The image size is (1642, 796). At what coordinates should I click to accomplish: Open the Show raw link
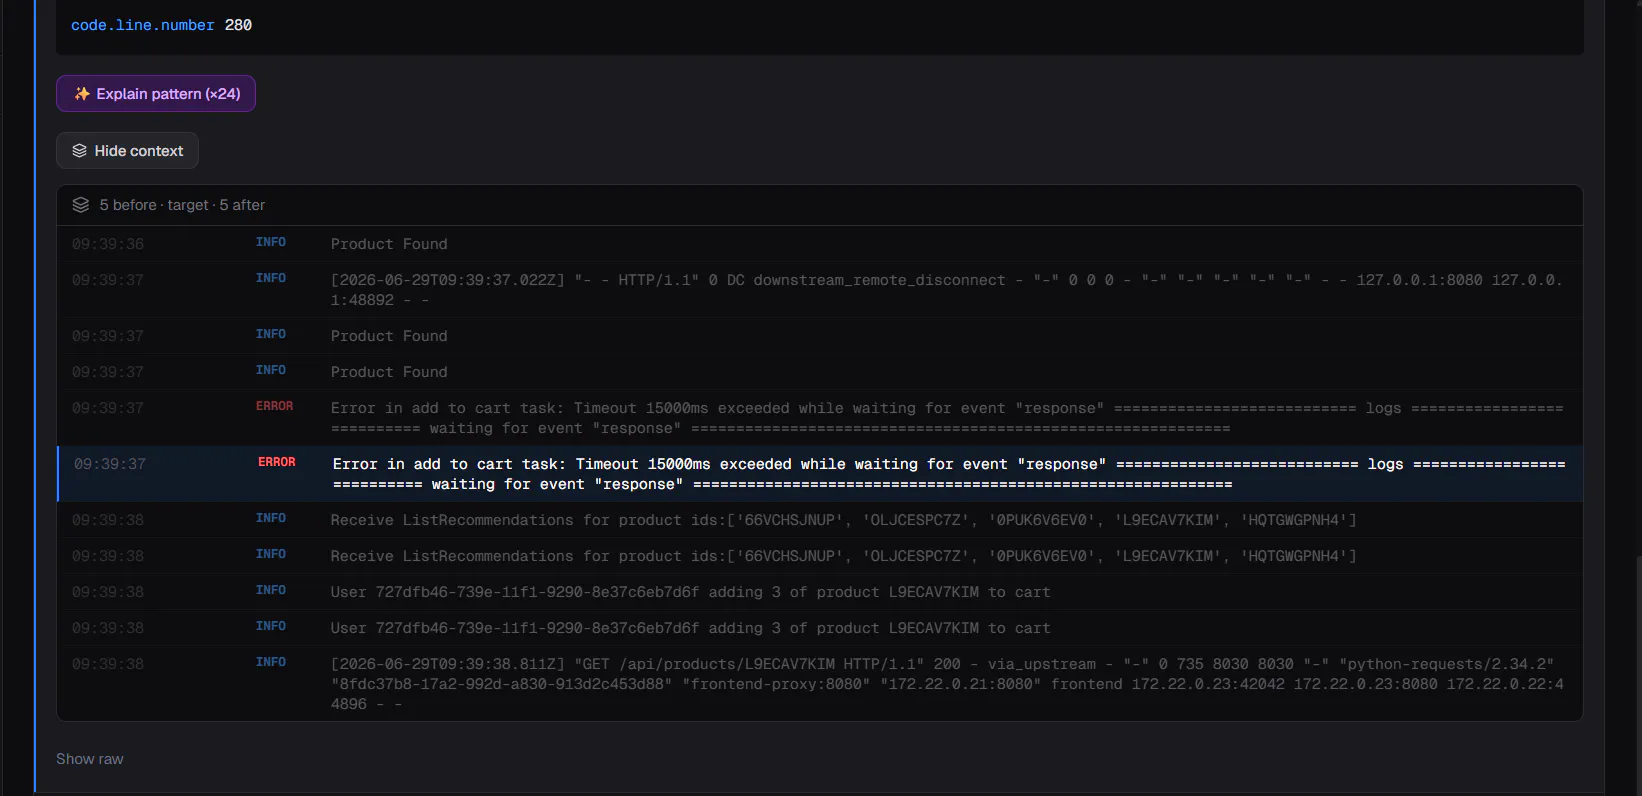coord(90,759)
